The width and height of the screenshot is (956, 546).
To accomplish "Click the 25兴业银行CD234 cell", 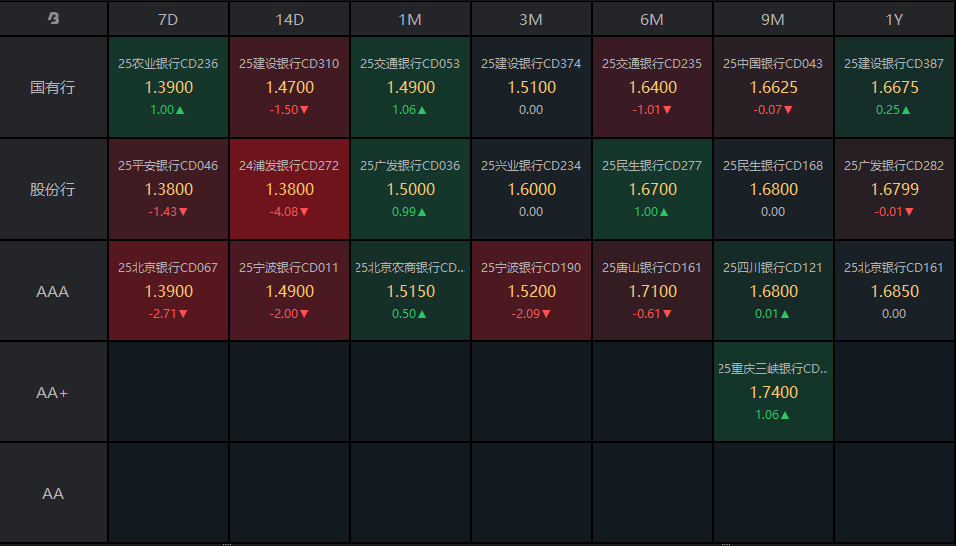I will coord(531,189).
